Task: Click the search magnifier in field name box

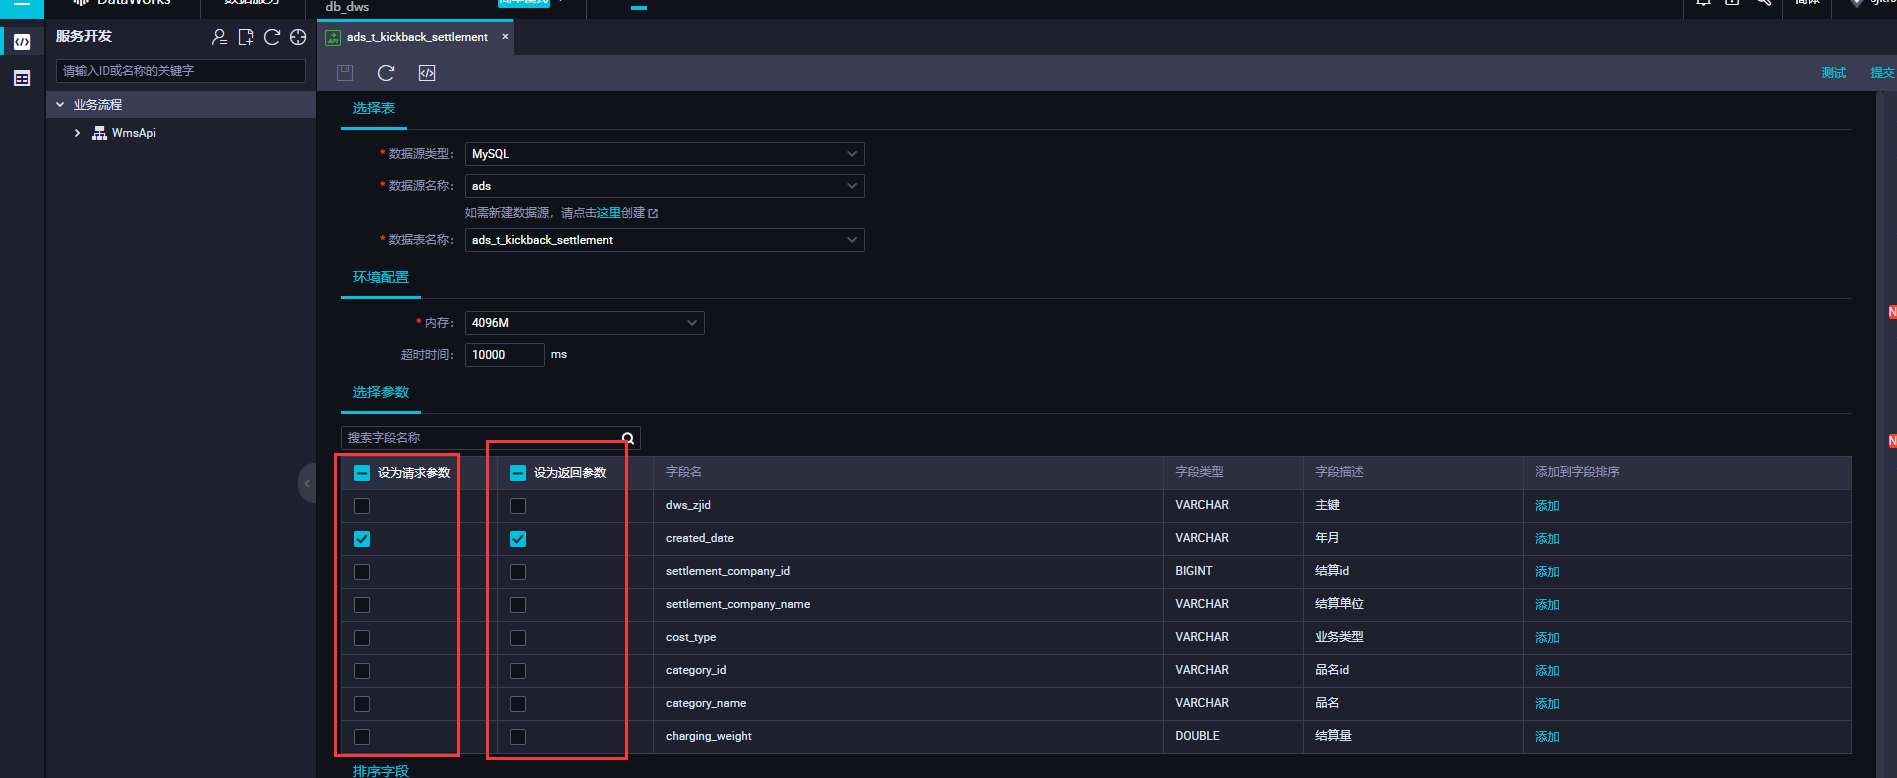Action: (x=628, y=438)
